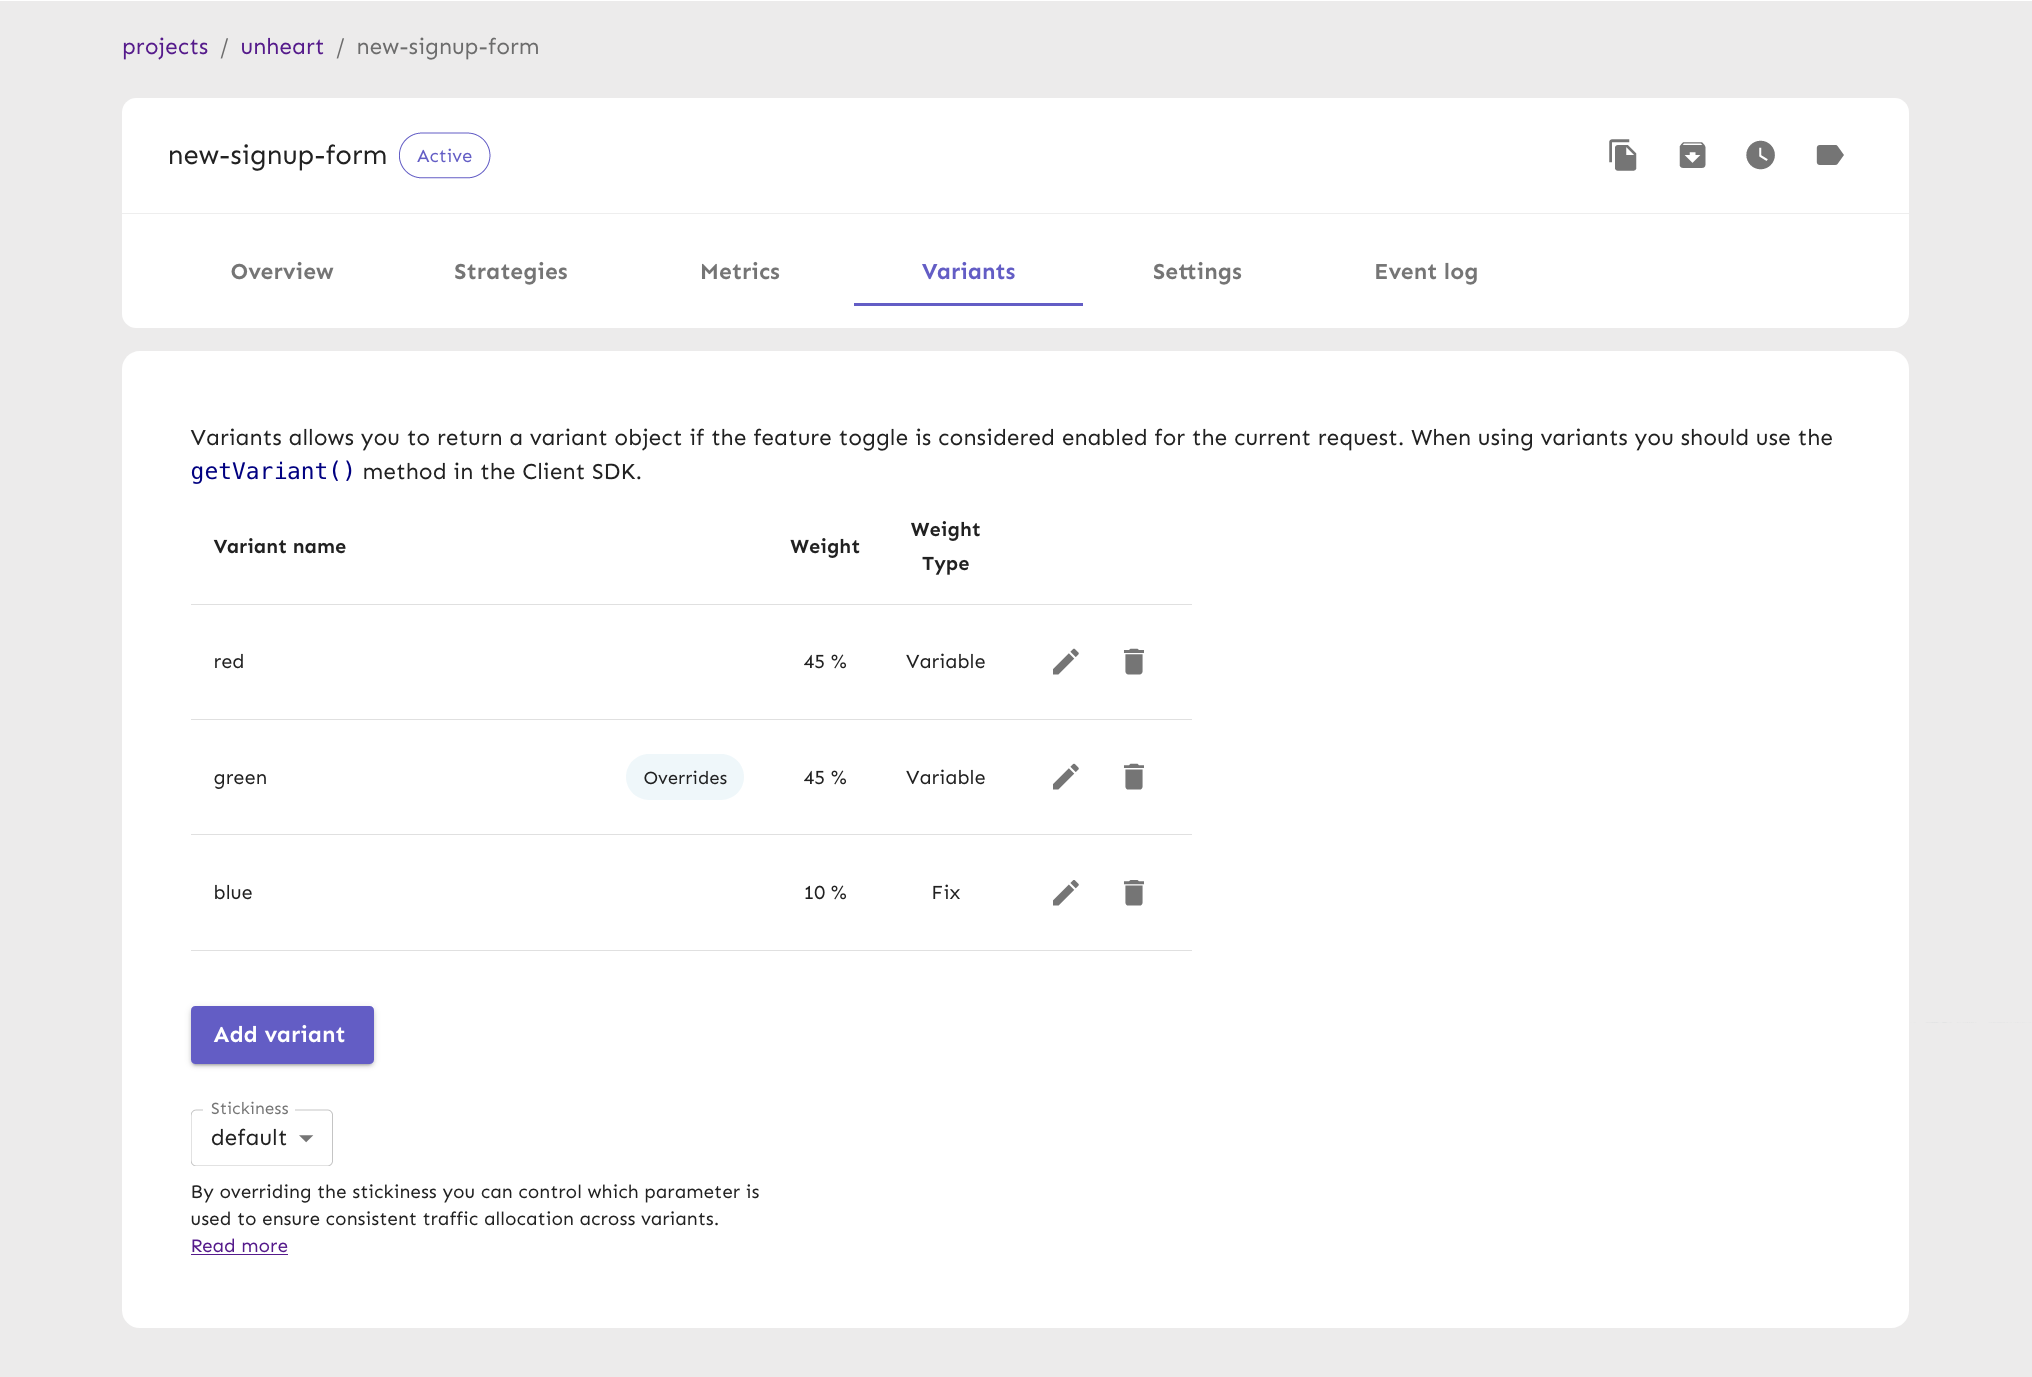
Task: Edit the green variant
Action: pos(1066,777)
